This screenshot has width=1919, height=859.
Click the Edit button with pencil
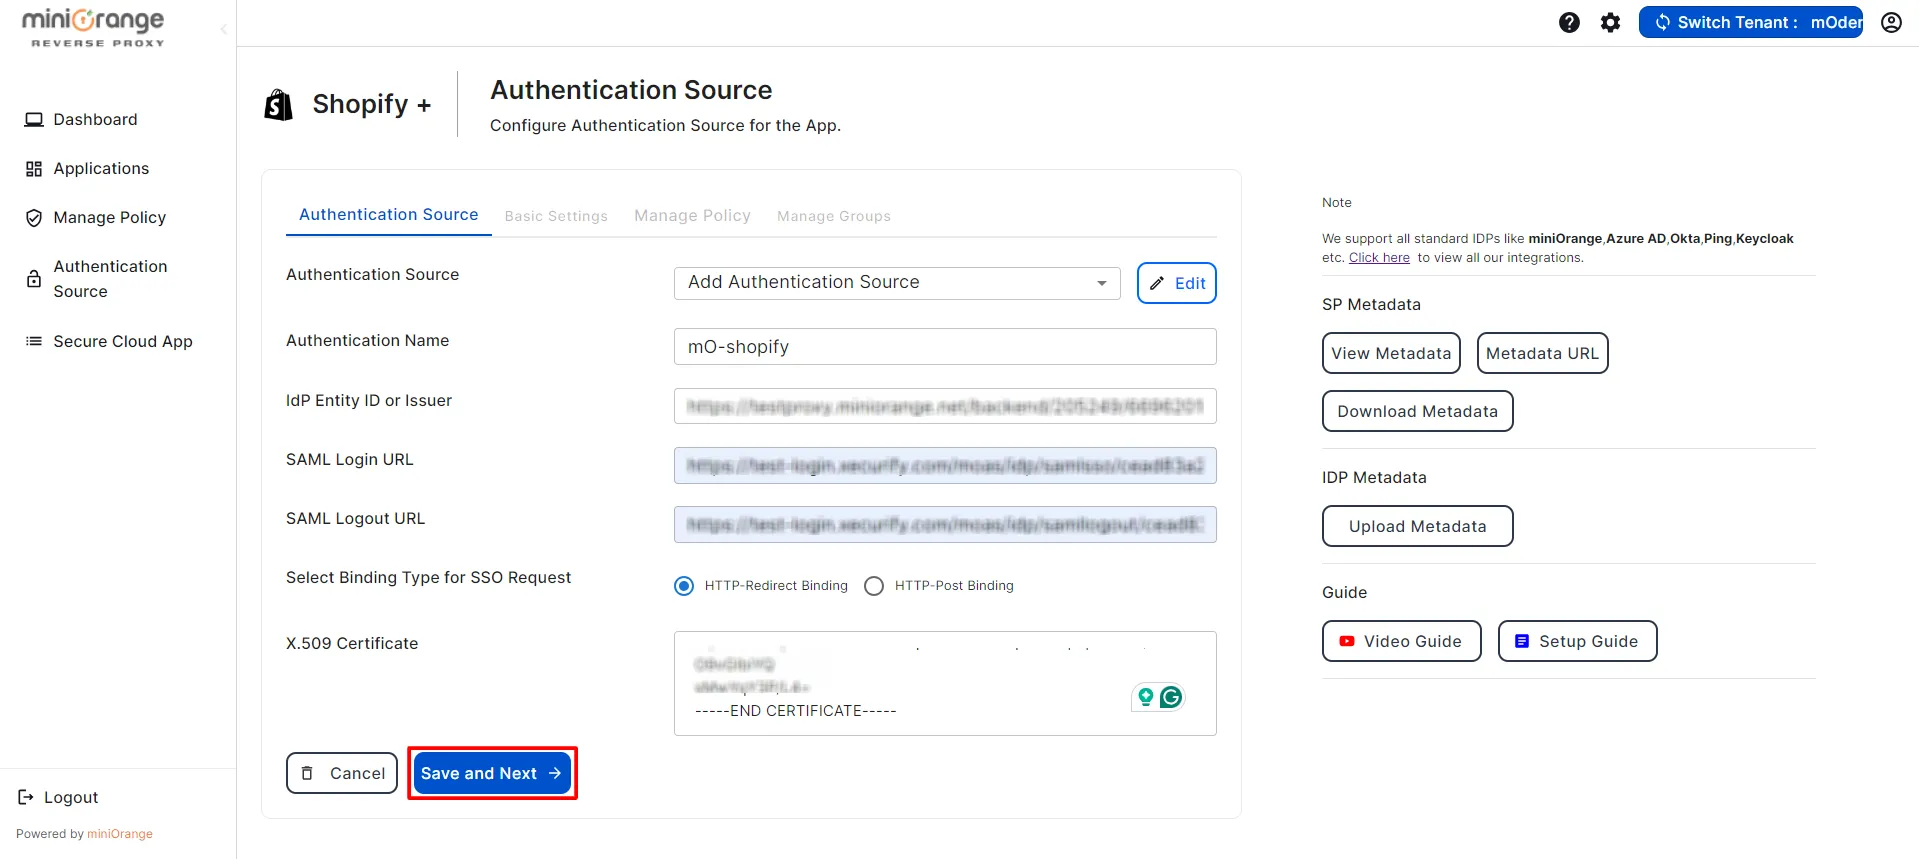pyautogui.click(x=1177, y=283)
